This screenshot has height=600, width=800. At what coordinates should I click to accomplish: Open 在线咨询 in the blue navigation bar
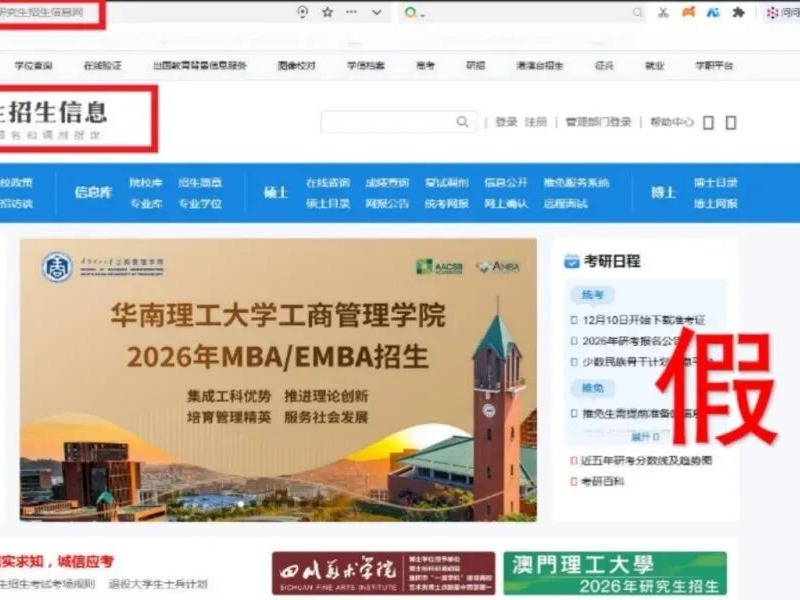pos(328,182)
